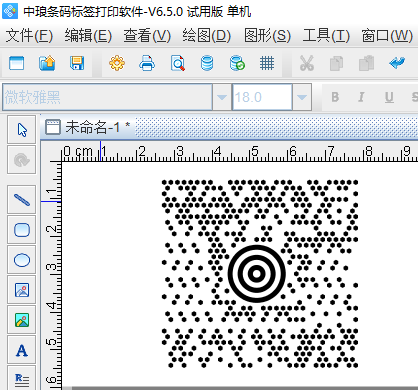Select the rounded rectangle tool
The height and width of the screenshot is (390, 418).
point(22,230)
